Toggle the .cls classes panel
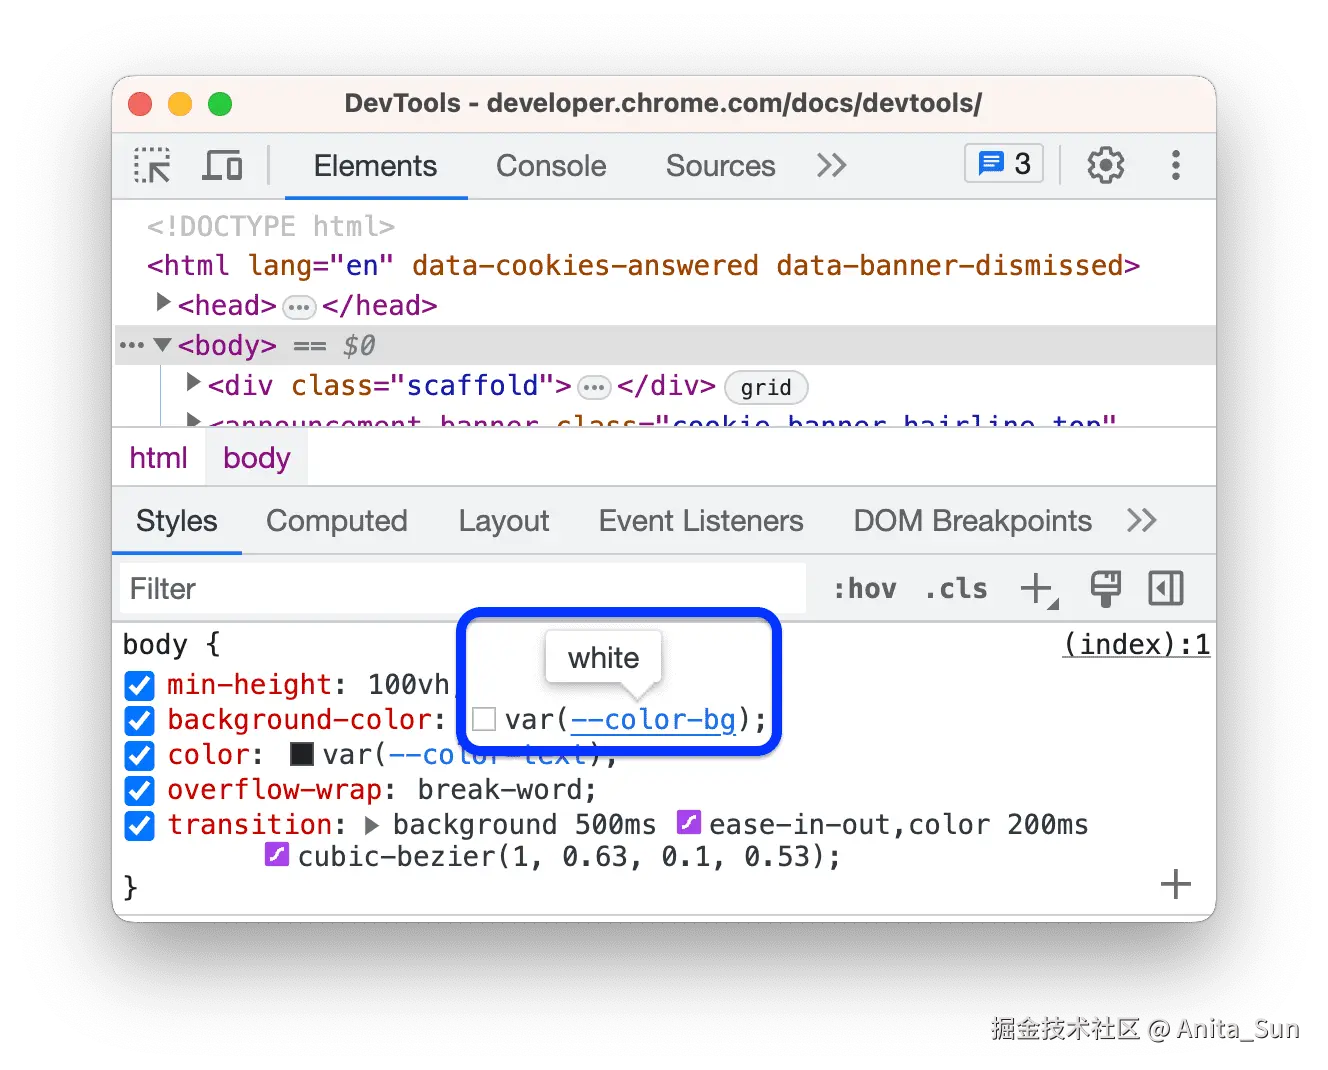1328x1070 pixels. pyautogui.click(x=956, y=589)
